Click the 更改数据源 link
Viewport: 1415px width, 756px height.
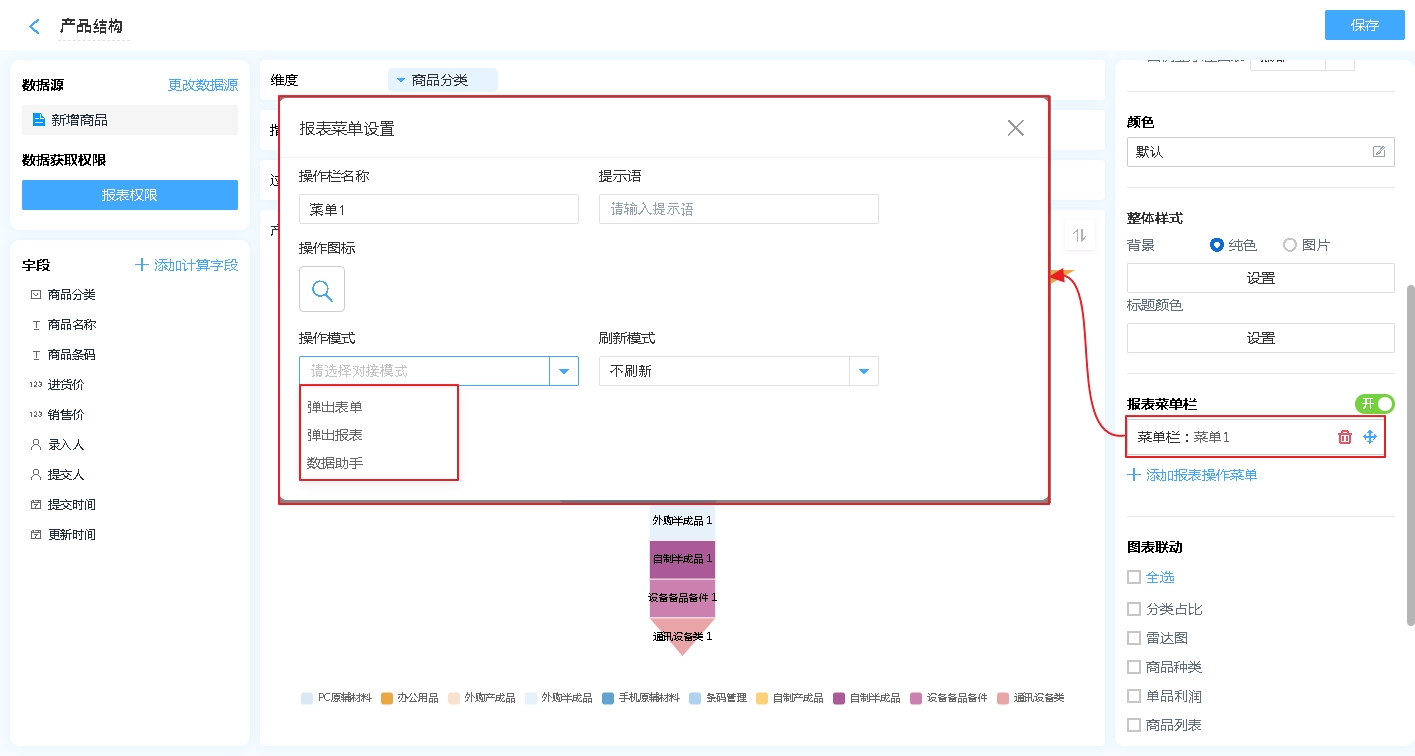coord(203,85)
